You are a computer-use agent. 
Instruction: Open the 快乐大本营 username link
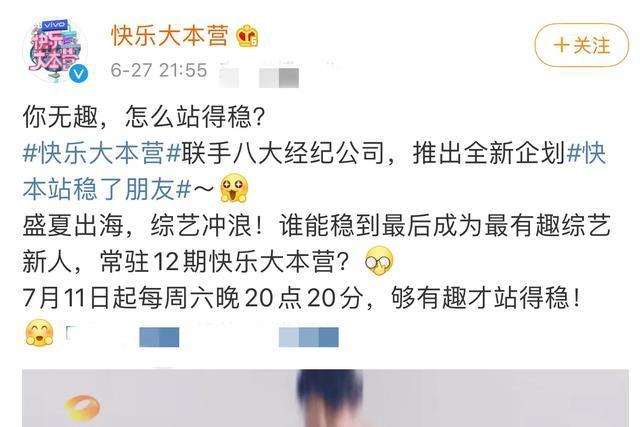coord(170,36)
